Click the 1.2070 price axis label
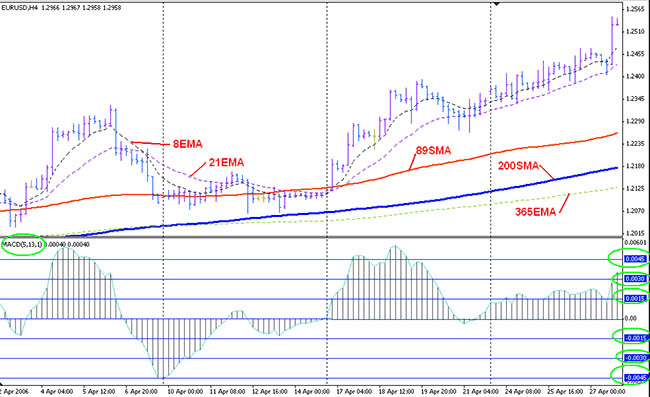Screen dimensions: 650x397 click(636, 211)
